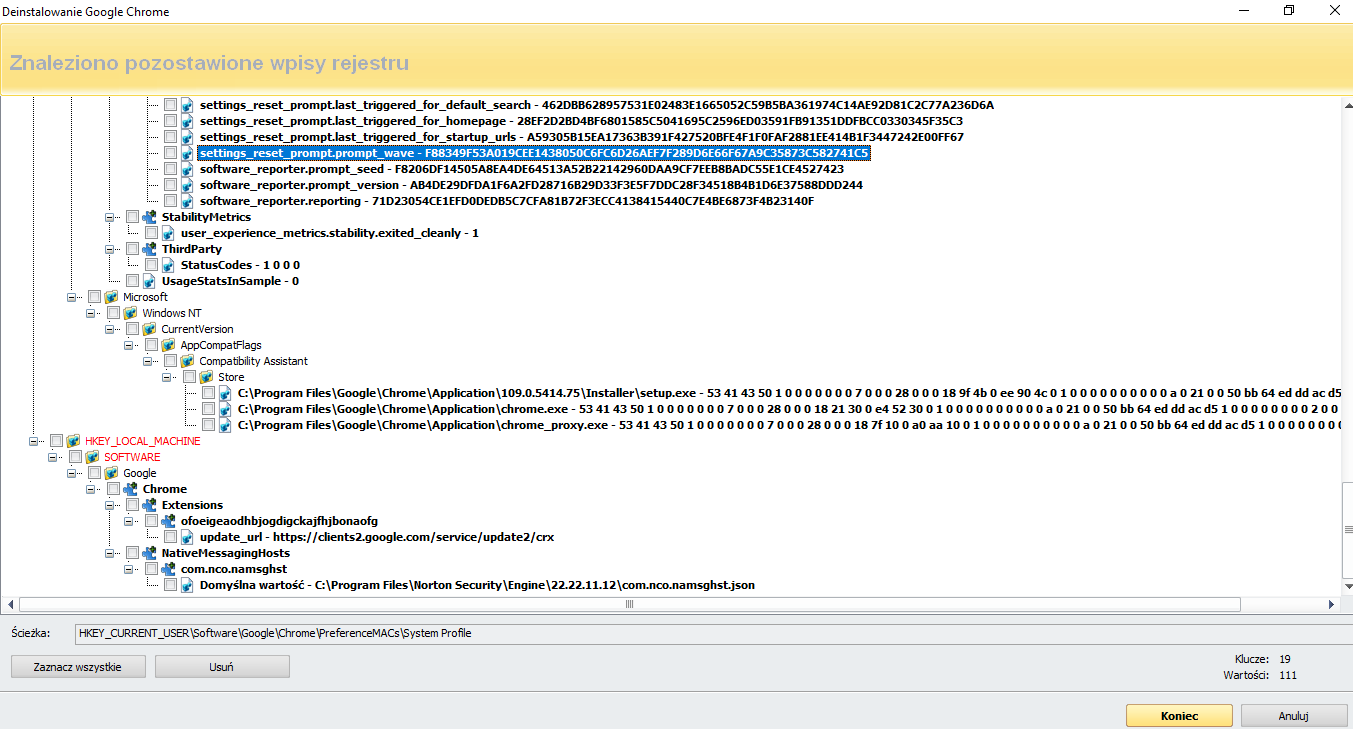
Task: Select the settings_reset_prompt.last_triggered_for_startup_urls entry
Action: [582, 137]
